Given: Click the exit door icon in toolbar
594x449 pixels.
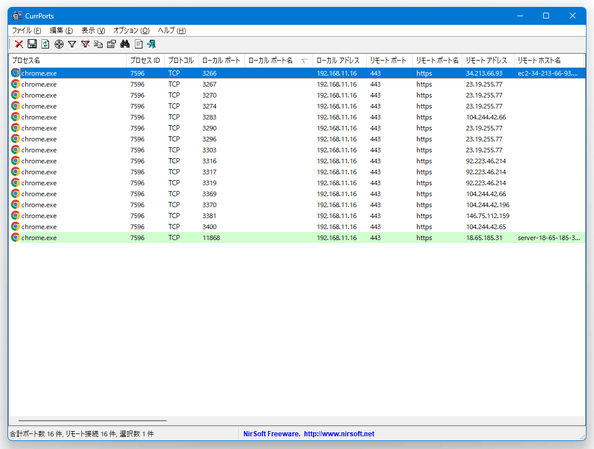Looking at the screenshot, I should click(x=152, y=44).
